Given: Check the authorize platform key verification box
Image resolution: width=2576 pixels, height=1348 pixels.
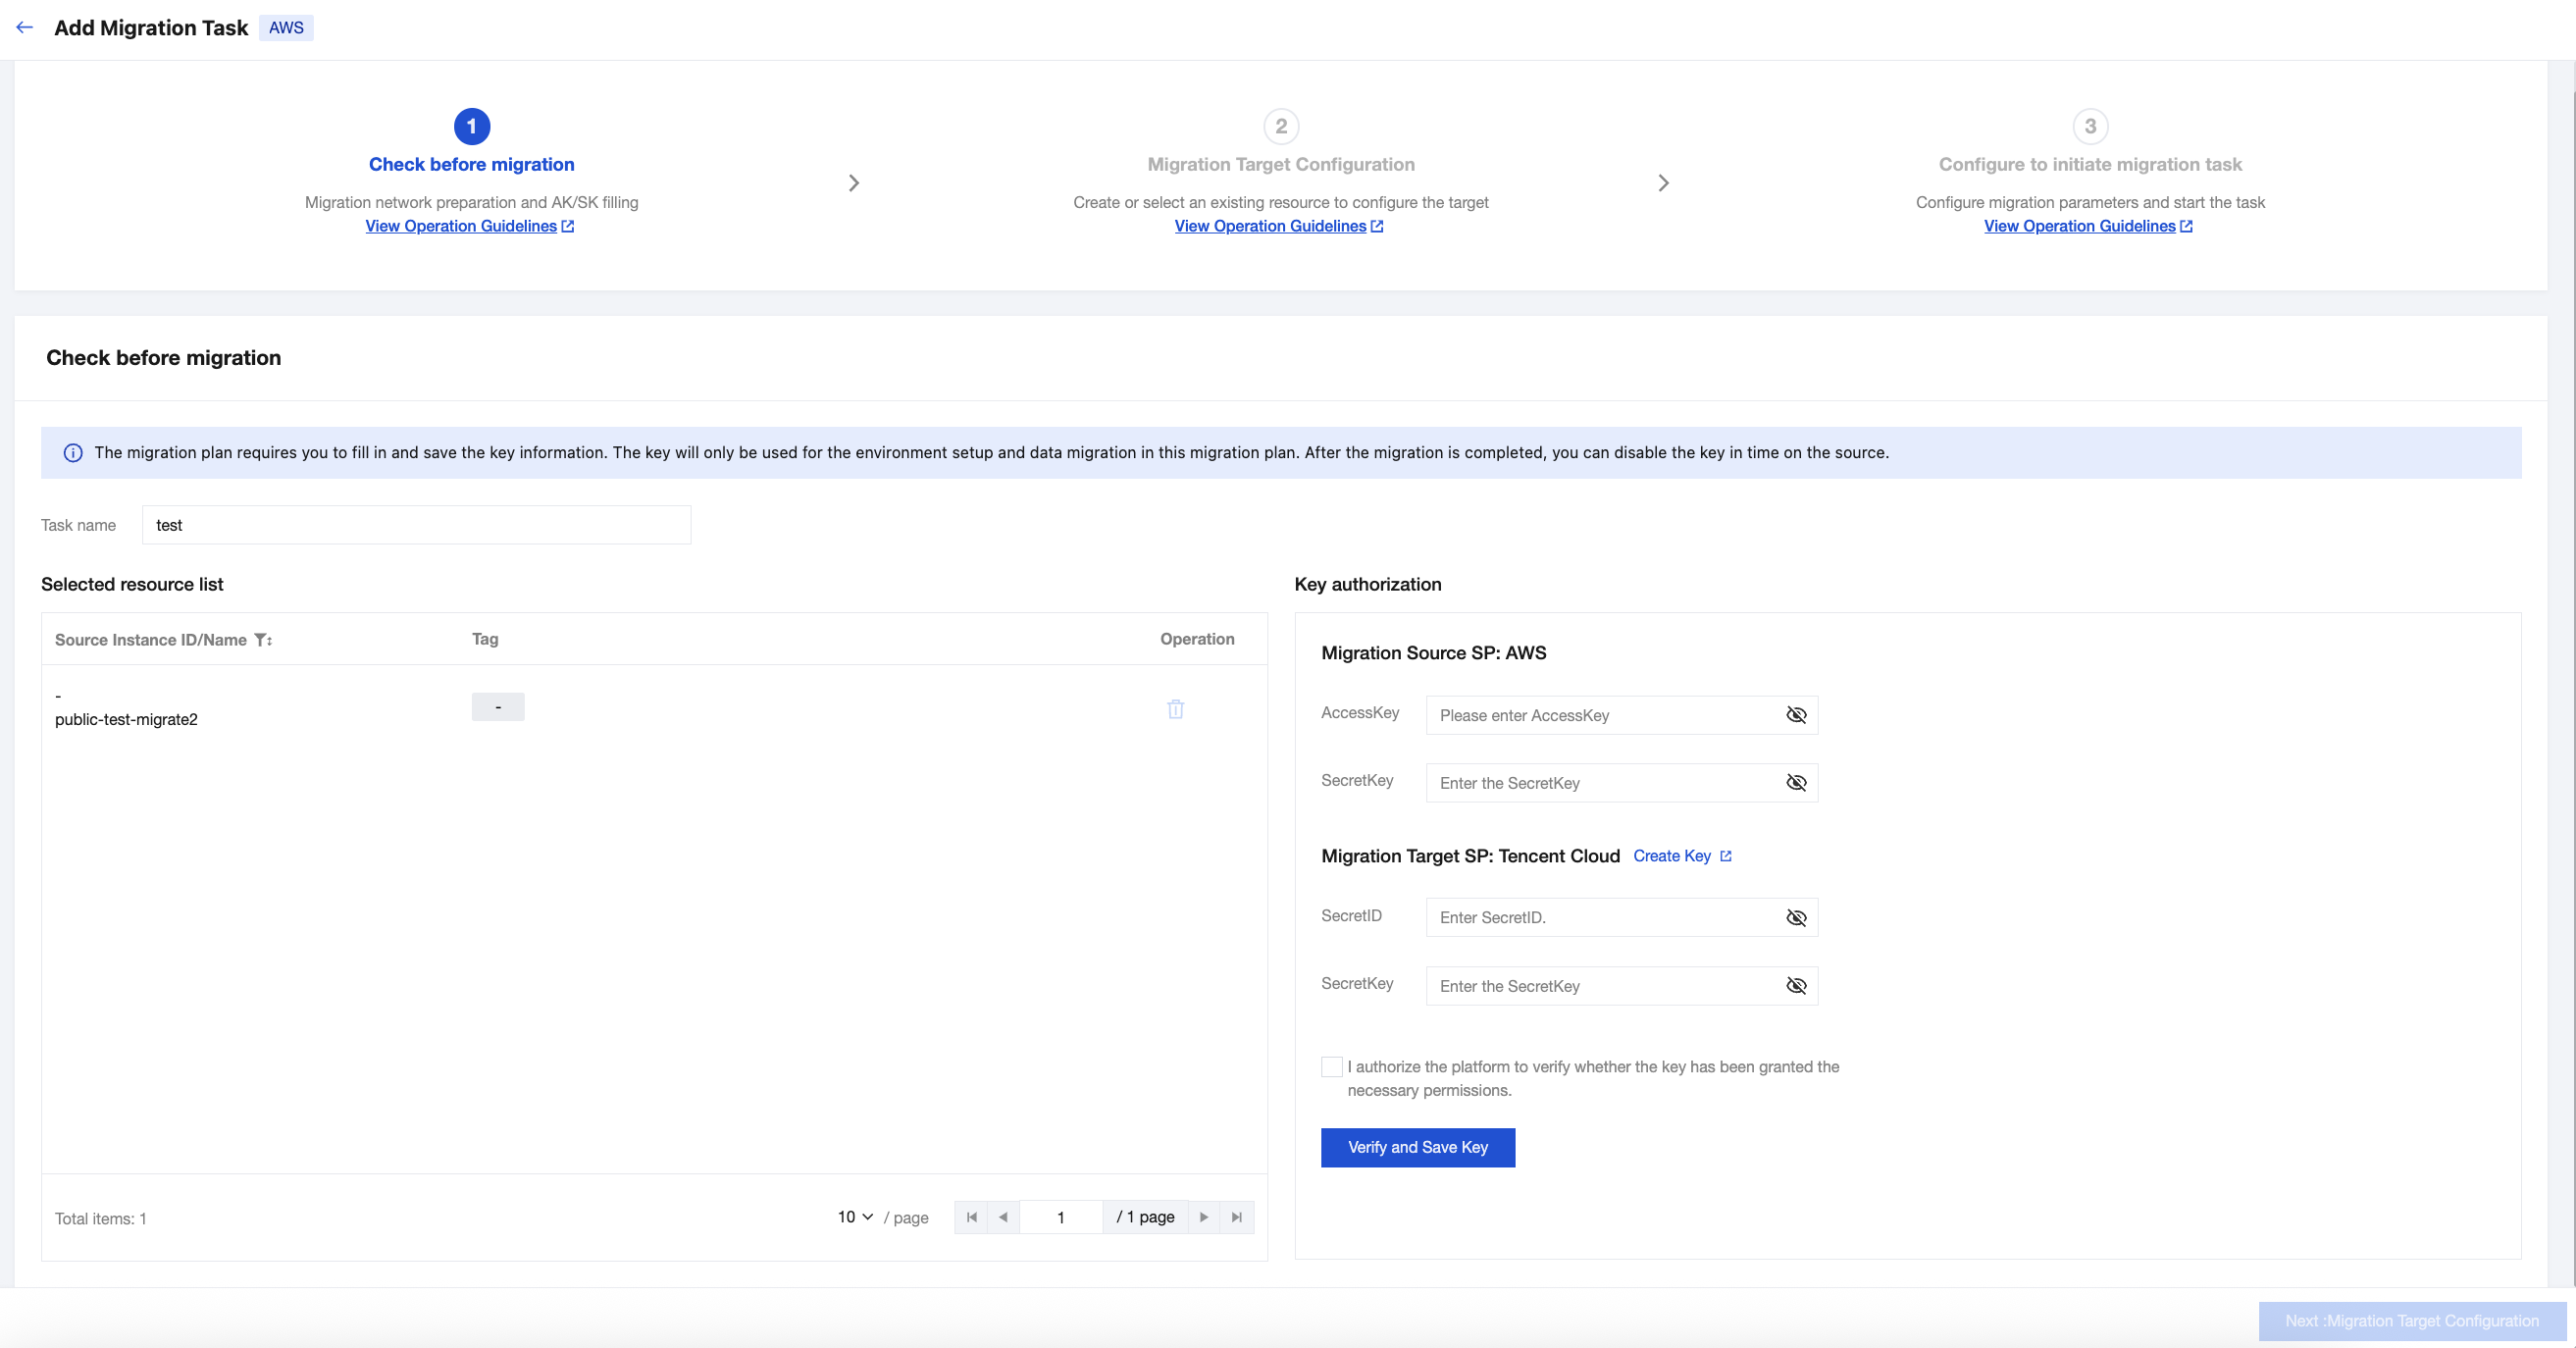Looking at the screenshot, I should [x=1331, y=1067].
